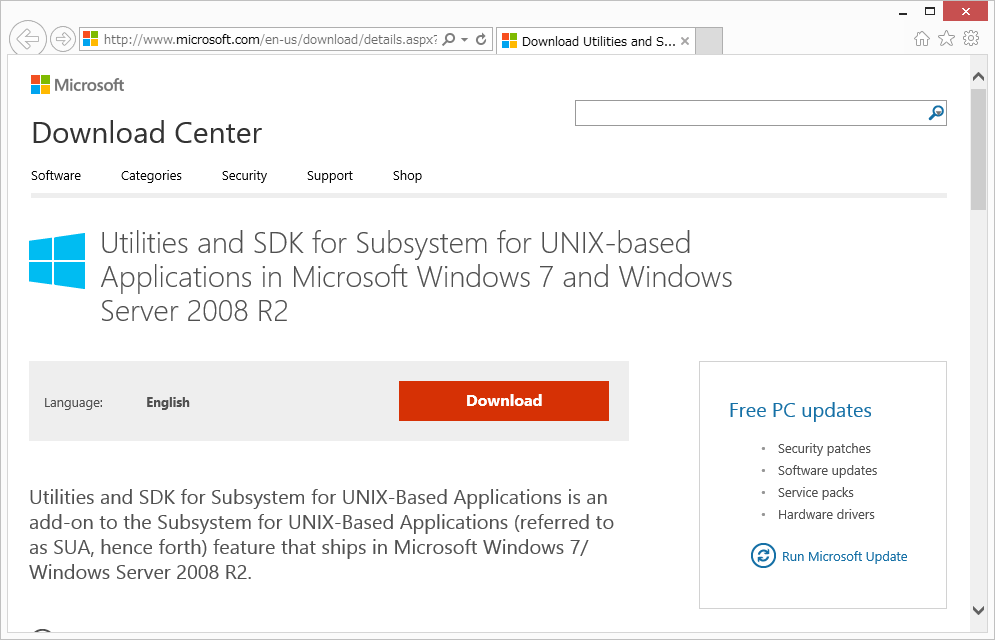Screen dimensions: 995x640
Task: Open the browser Home page icon
Action: click(x=922, y=39)
